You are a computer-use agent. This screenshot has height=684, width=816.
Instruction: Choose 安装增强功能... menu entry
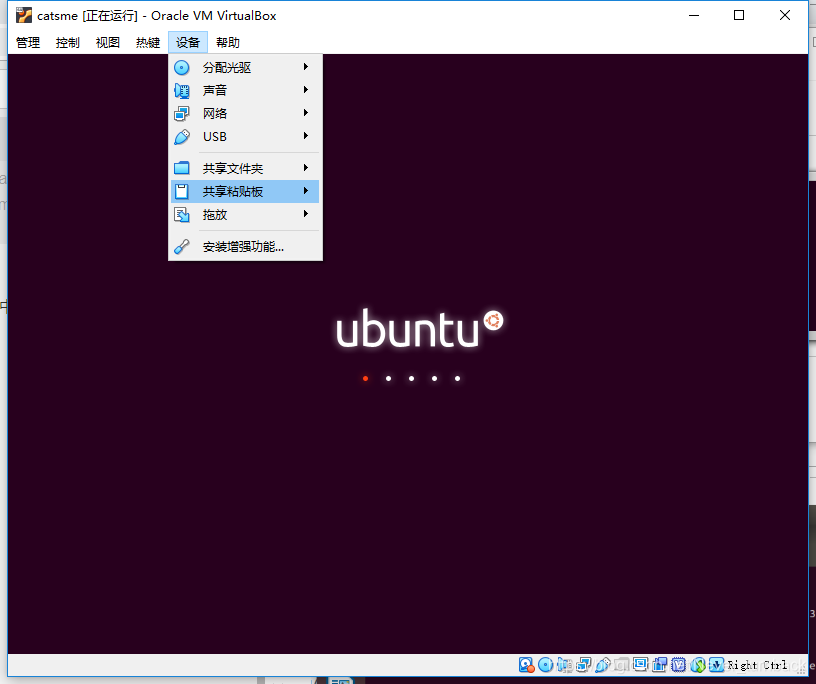pyautogui.click(x=245, y=246)
